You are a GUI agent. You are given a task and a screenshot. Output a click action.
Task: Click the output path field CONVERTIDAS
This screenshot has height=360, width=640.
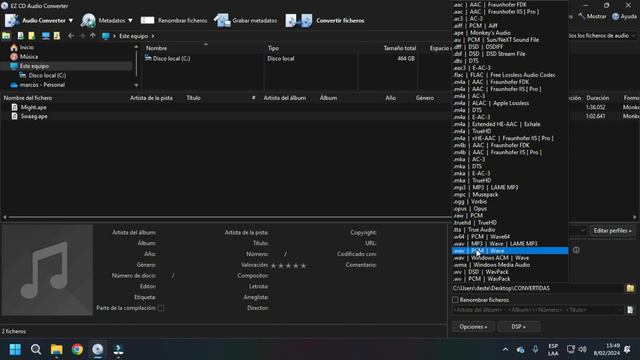(538, 288)
